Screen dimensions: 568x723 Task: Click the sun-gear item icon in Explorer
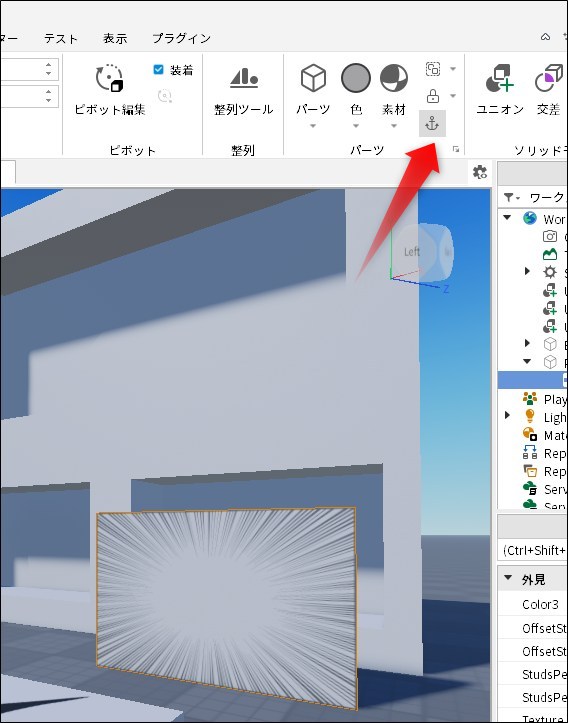click(x=550, y=272)
